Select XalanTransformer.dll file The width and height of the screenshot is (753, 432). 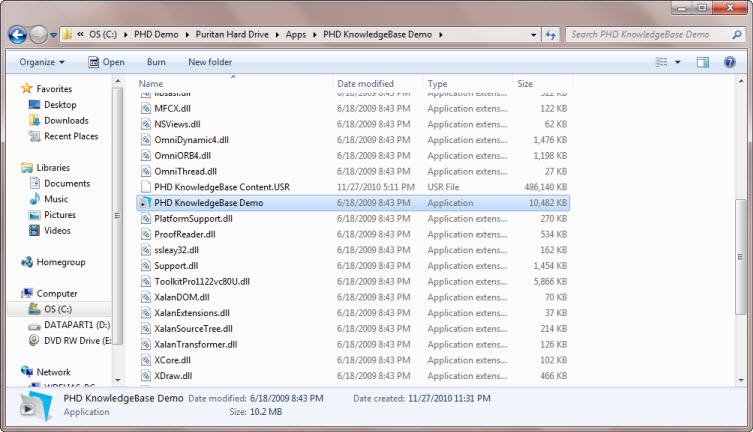[195, 345]
